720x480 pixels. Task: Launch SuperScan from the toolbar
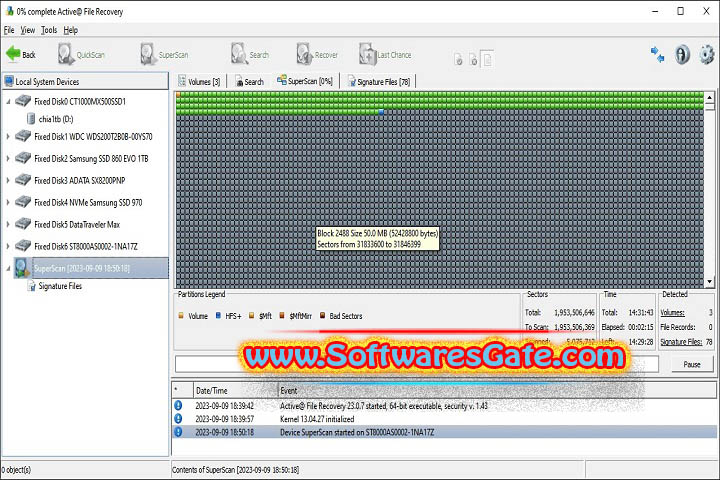(x=164, y=54)
